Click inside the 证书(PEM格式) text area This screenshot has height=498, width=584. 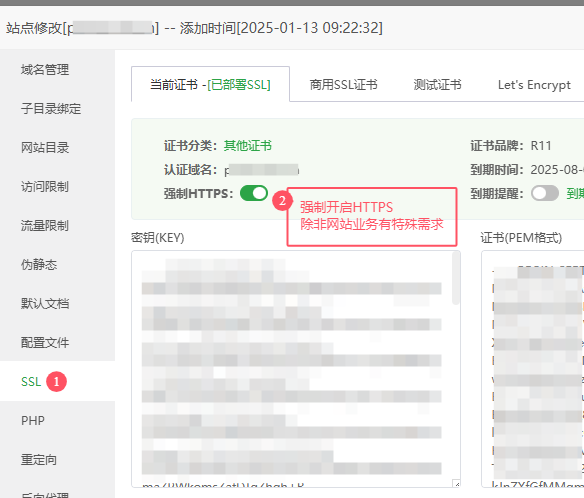point(533,369)
